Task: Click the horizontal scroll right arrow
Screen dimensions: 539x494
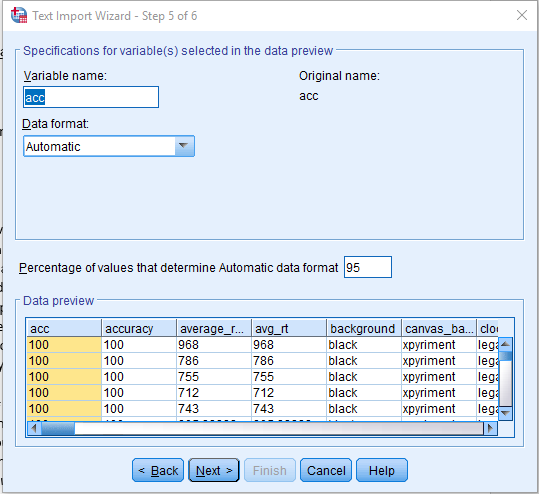Action: [x=491, y=428]
